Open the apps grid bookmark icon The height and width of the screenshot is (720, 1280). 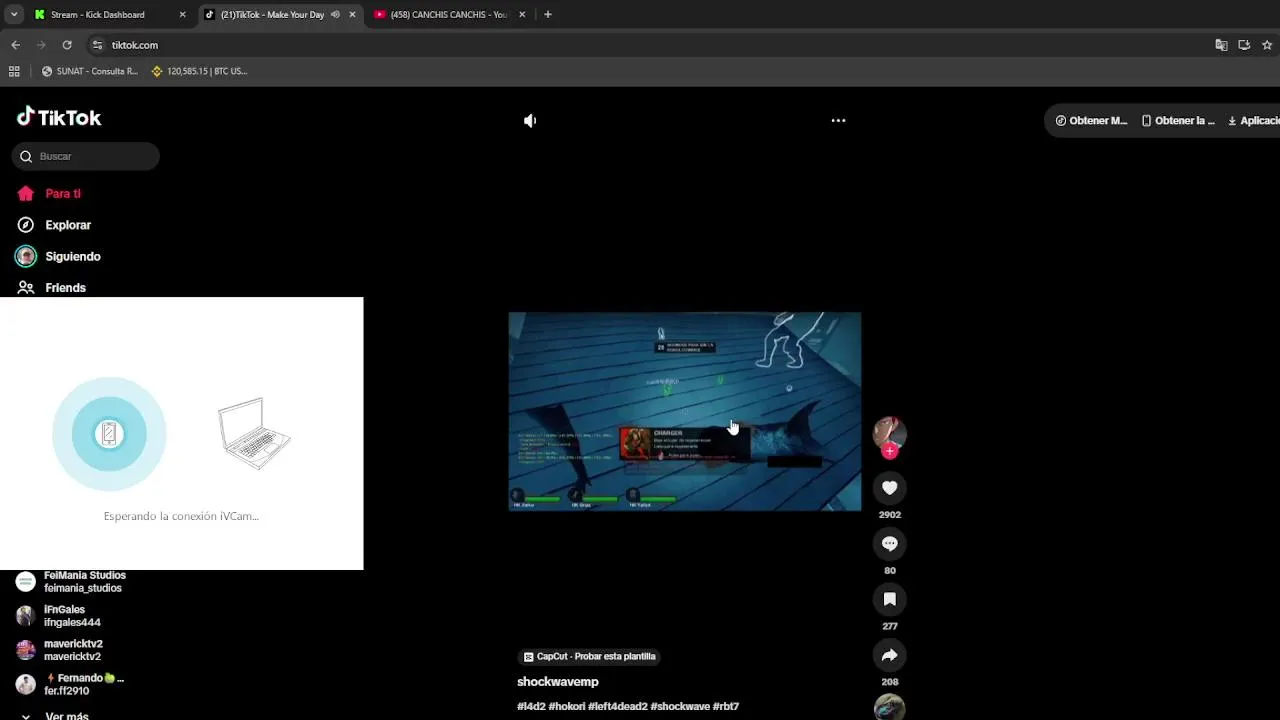tap(14, 71)
